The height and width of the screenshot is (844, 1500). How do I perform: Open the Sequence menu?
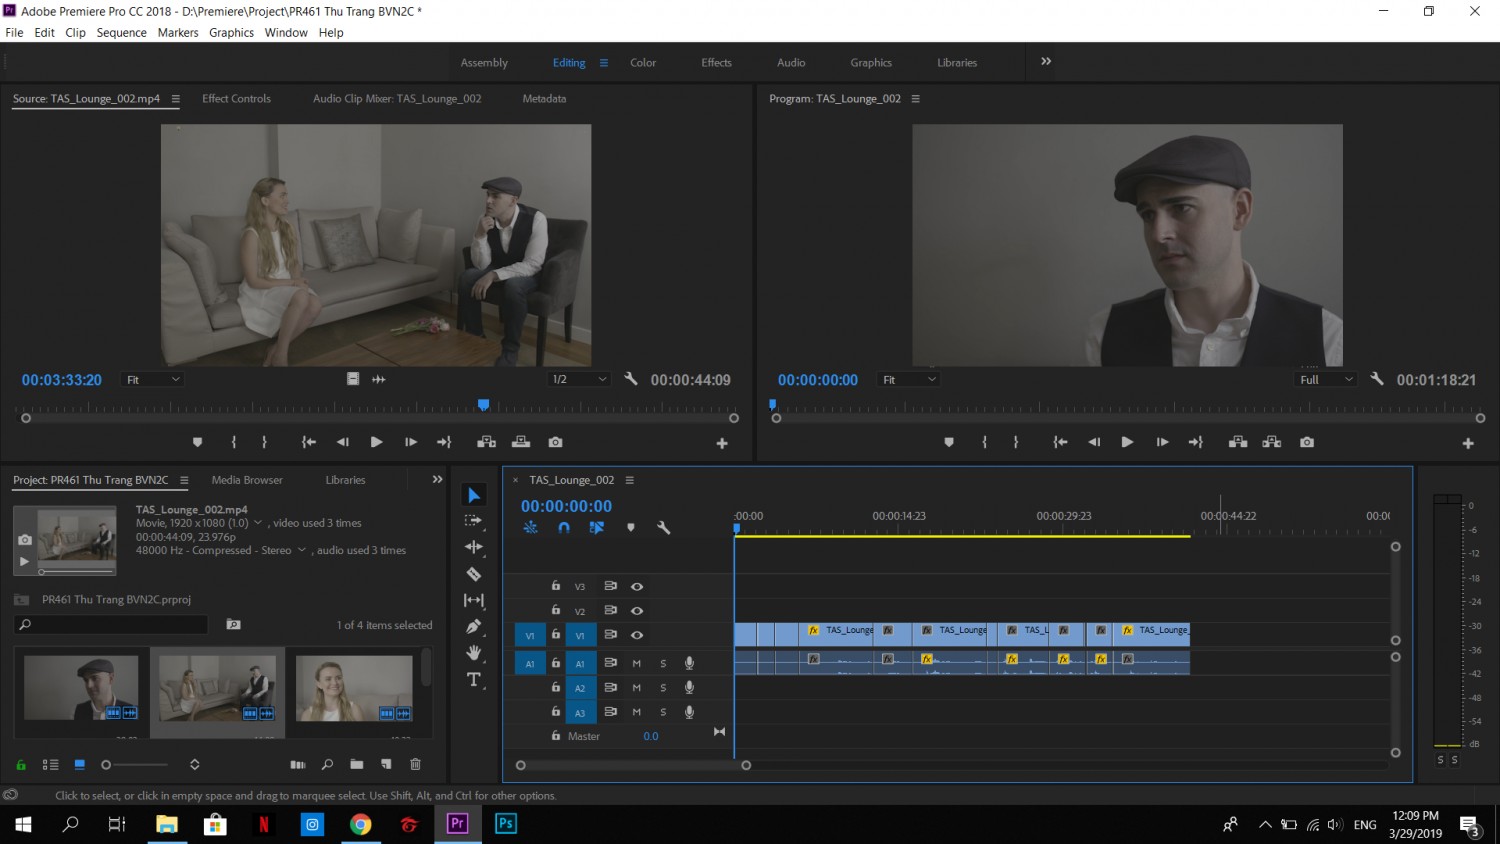(122, 32)
